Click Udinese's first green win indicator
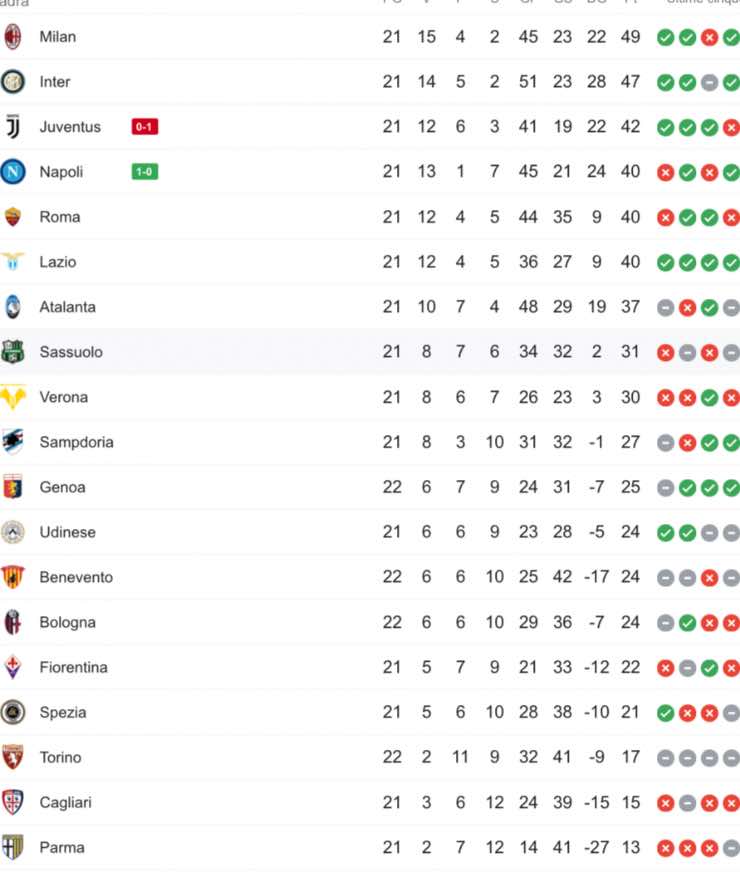740x872 pixels. [665, 533]
